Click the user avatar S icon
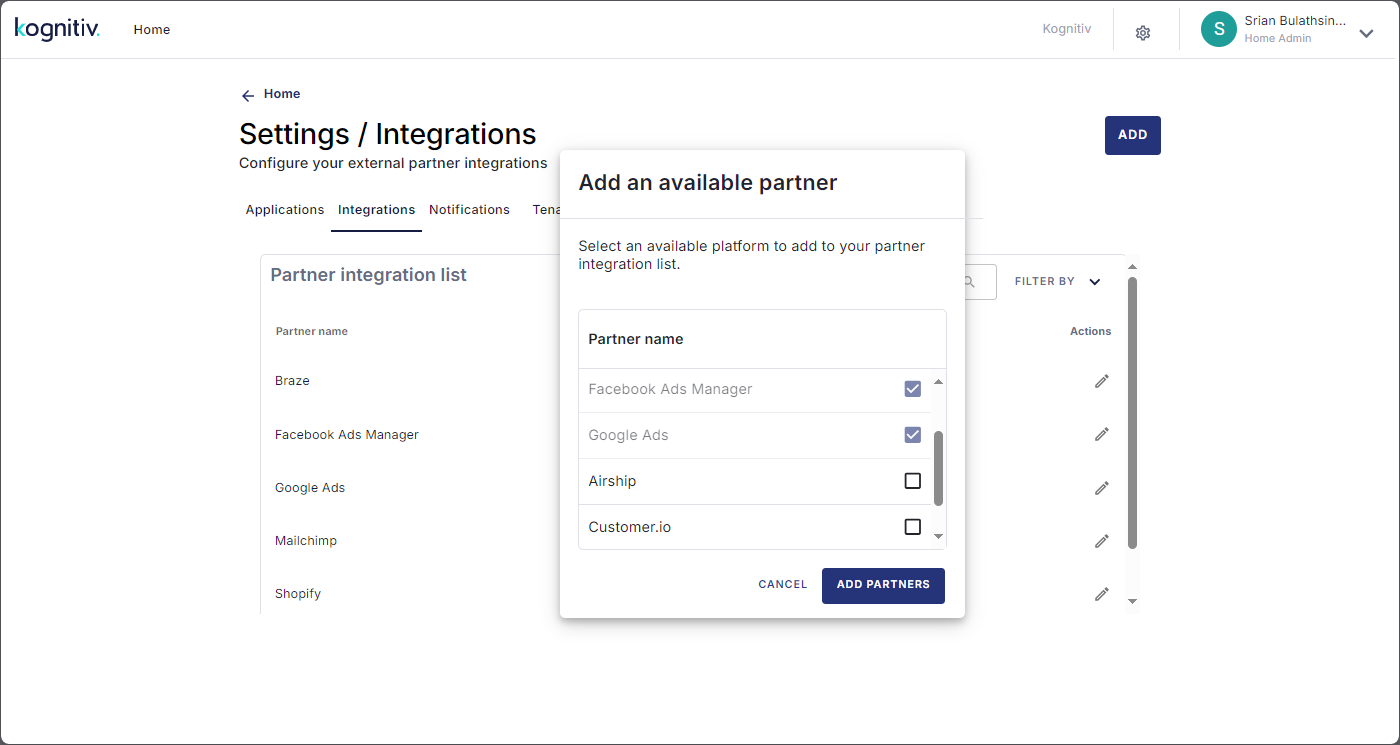 (x=1219, y=29)
